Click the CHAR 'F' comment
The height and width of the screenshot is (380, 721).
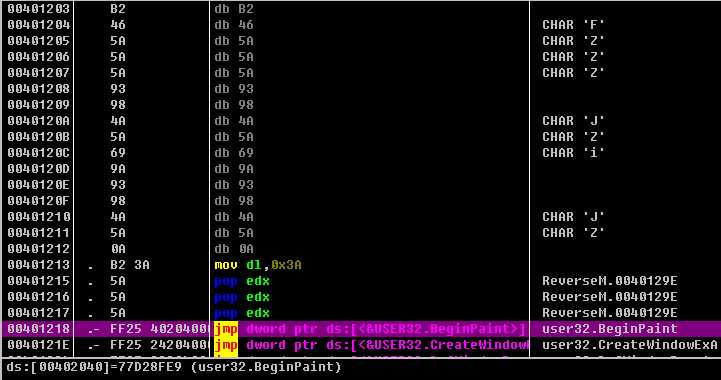[573, 25]
